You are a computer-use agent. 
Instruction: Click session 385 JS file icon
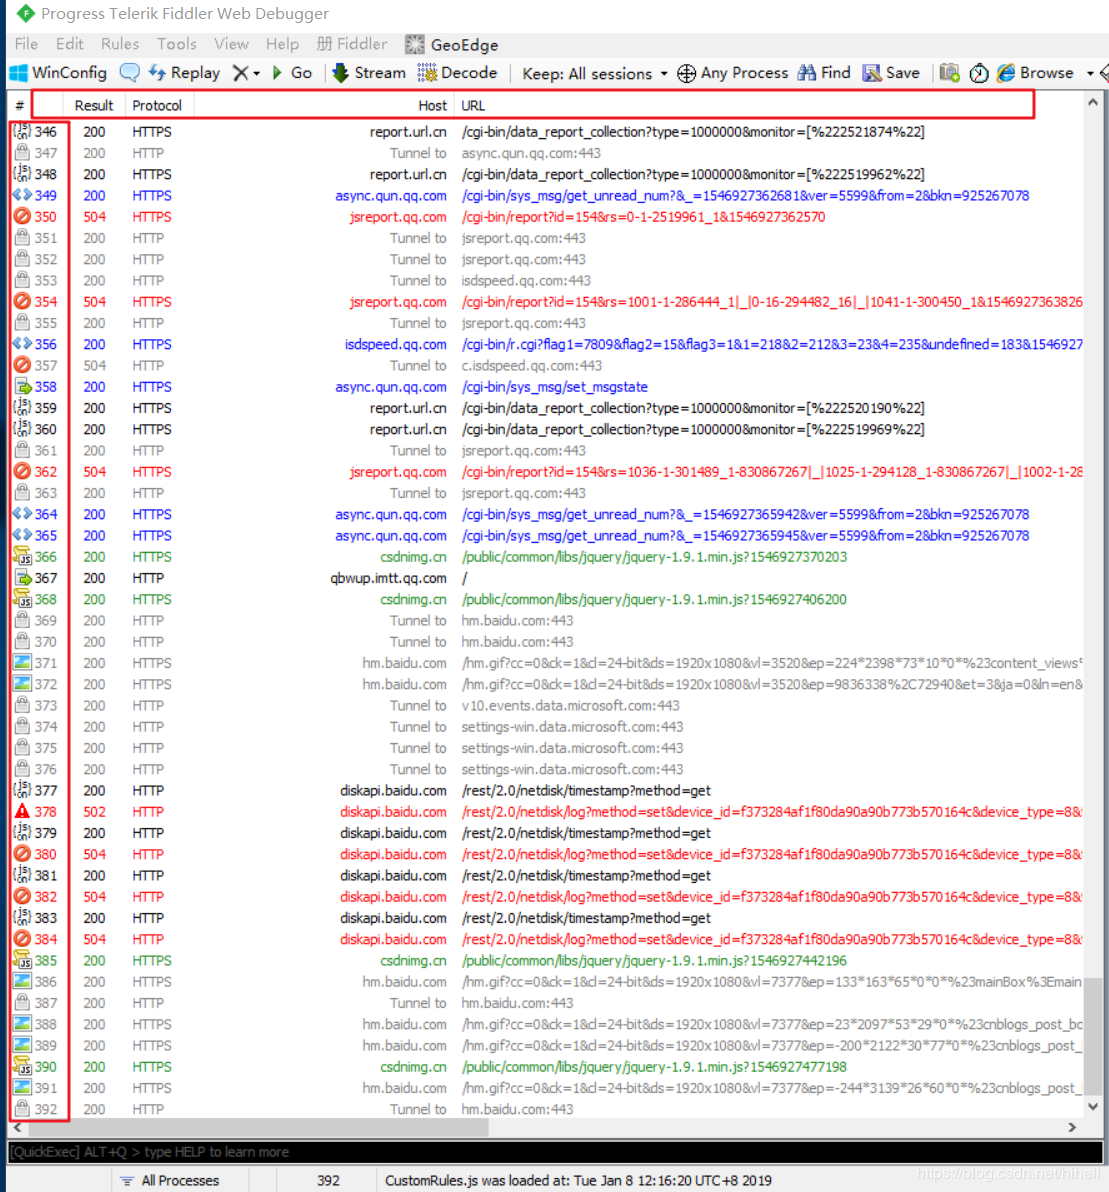click(22, 961)
